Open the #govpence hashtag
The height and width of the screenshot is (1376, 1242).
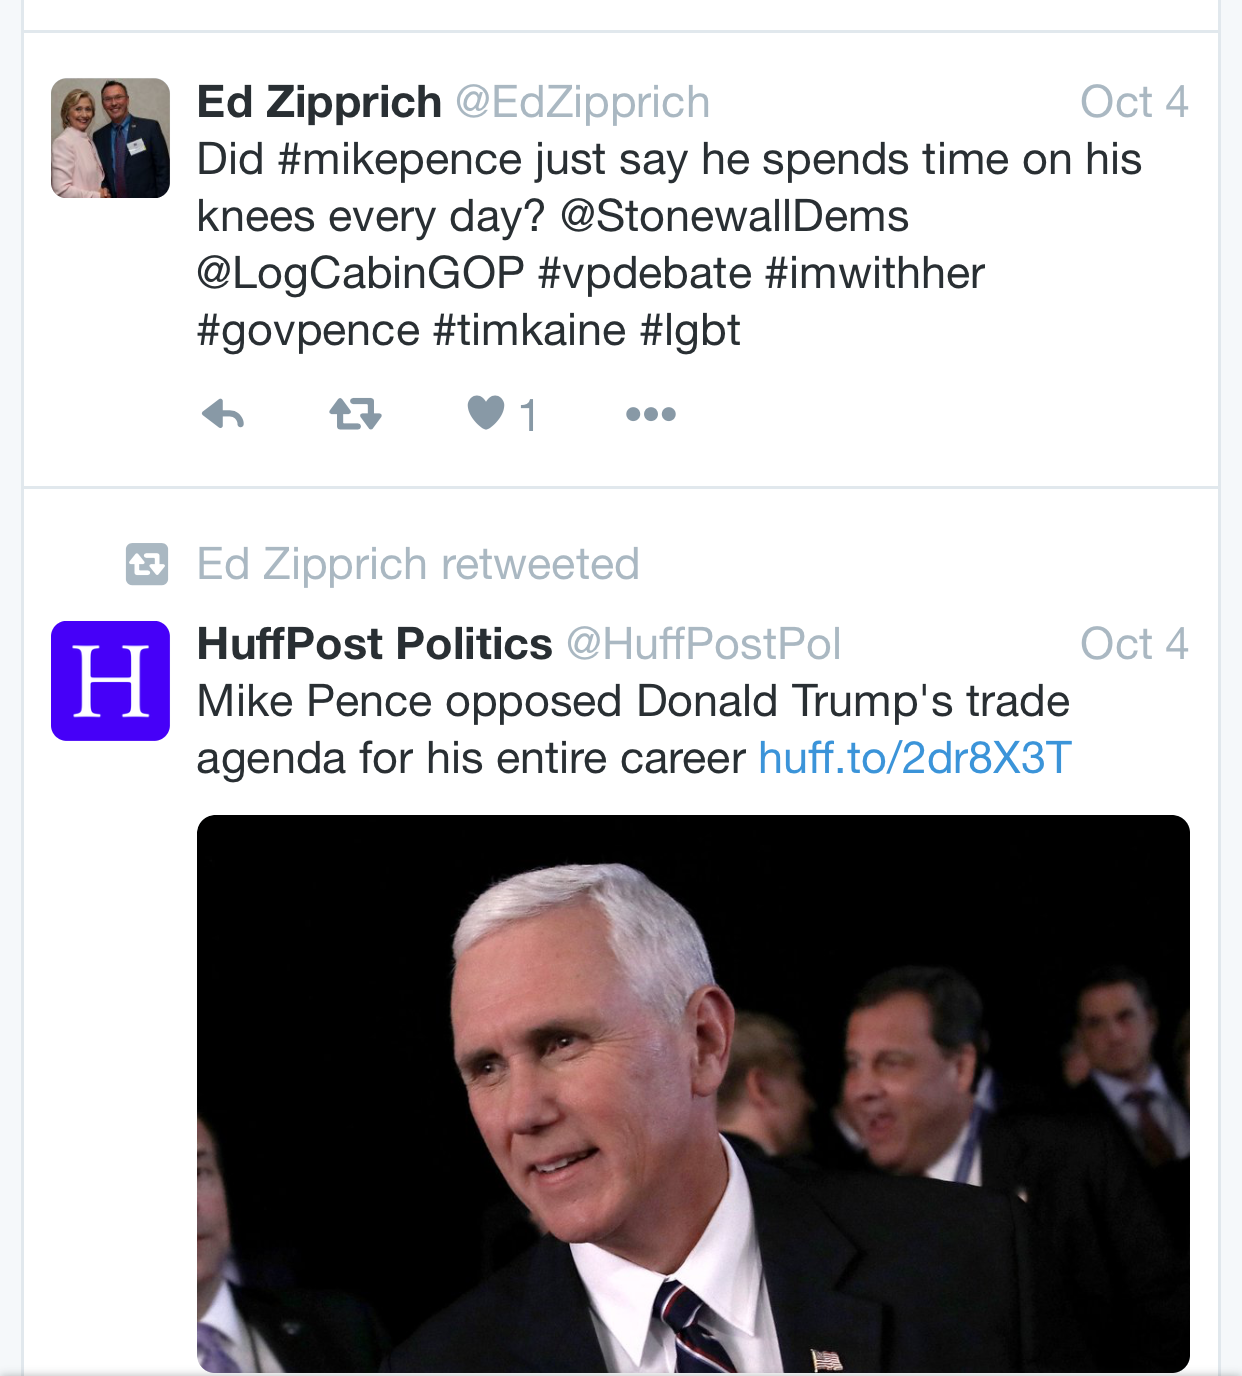point(308,331)
